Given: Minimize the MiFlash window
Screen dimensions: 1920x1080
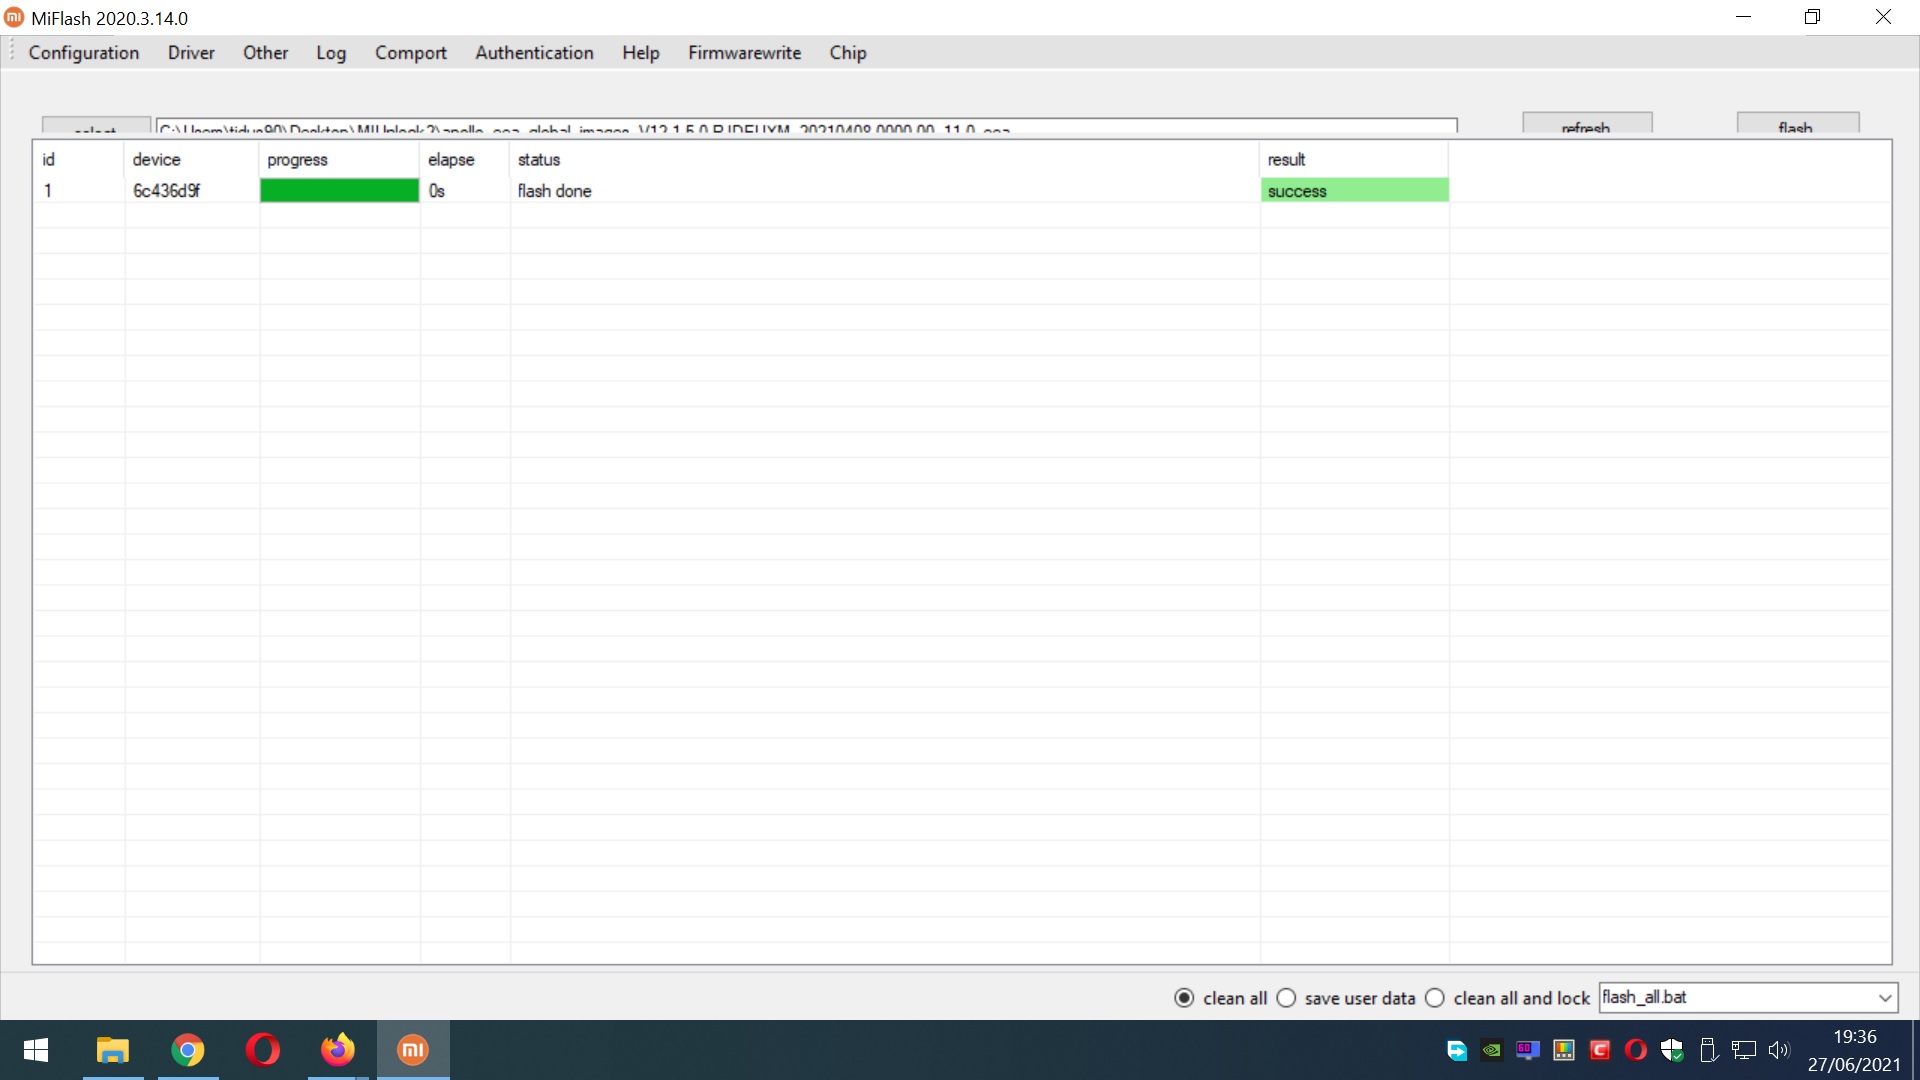Looking at the screenshot, I should [x=1743, y=17].
